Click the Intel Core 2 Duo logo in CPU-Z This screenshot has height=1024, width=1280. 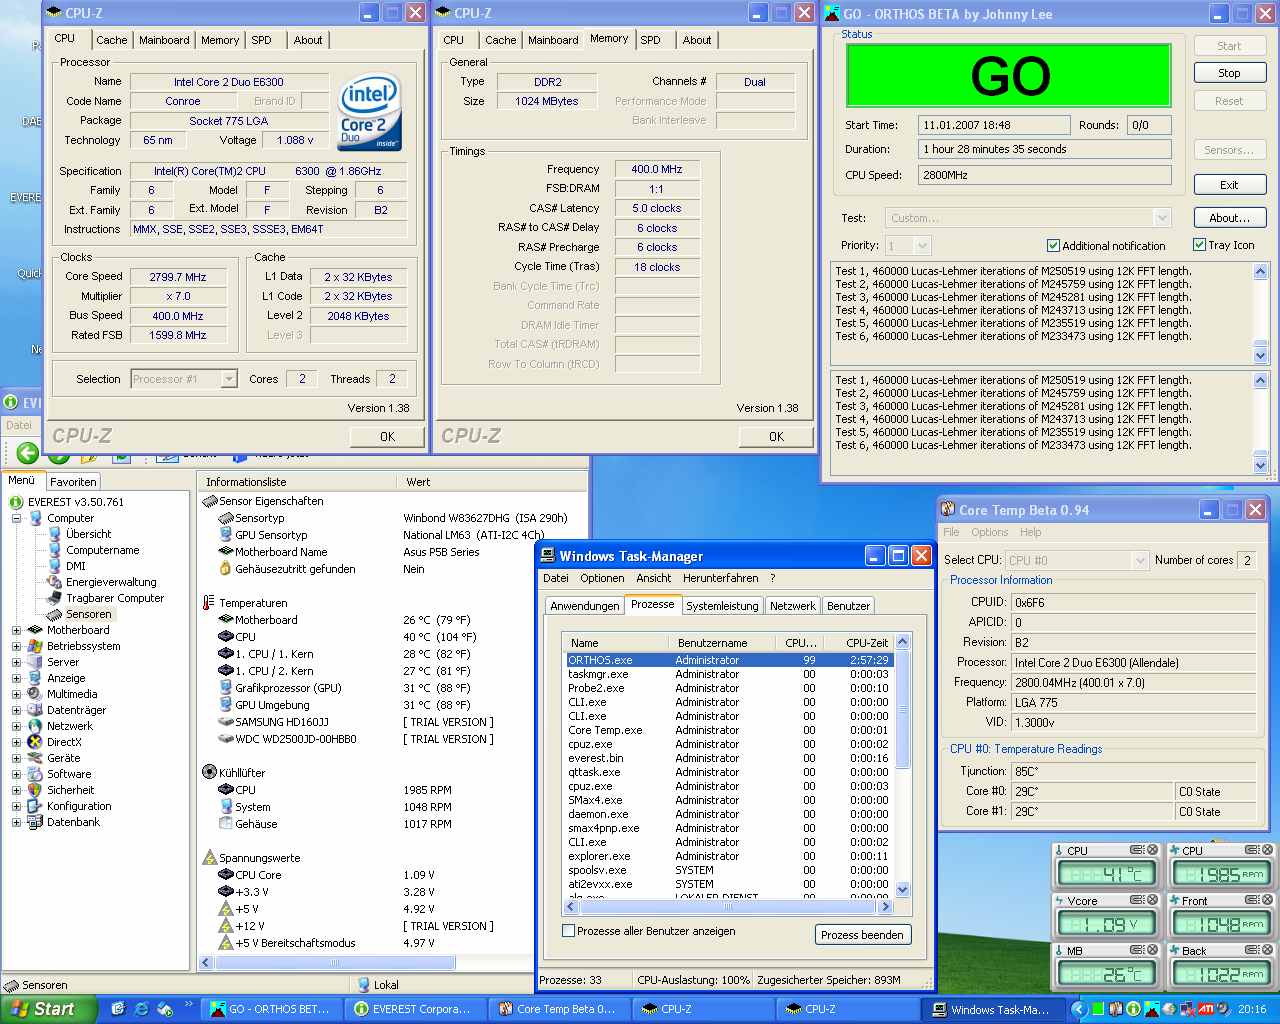pos(370,112)
